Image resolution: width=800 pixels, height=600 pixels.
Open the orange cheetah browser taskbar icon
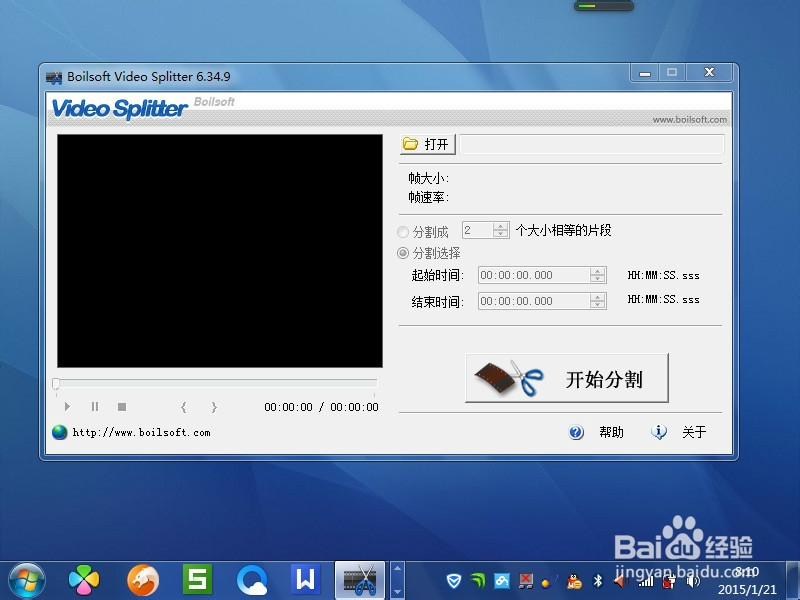(x=143, y=581)
